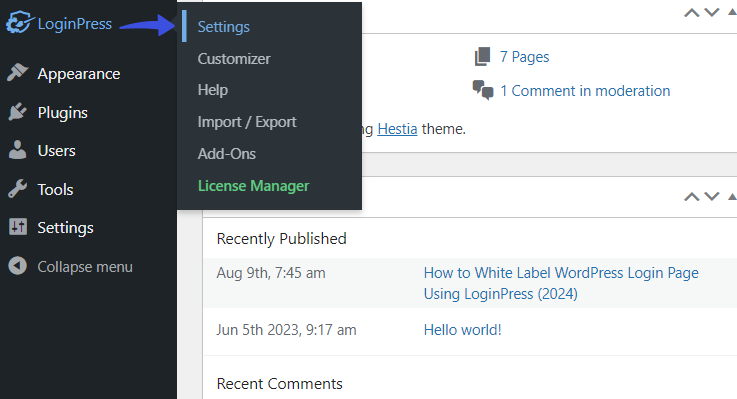The width and height of the screenshot is (737, 399).
Task: Move top dashboard widget up
Action: (691, 13)
